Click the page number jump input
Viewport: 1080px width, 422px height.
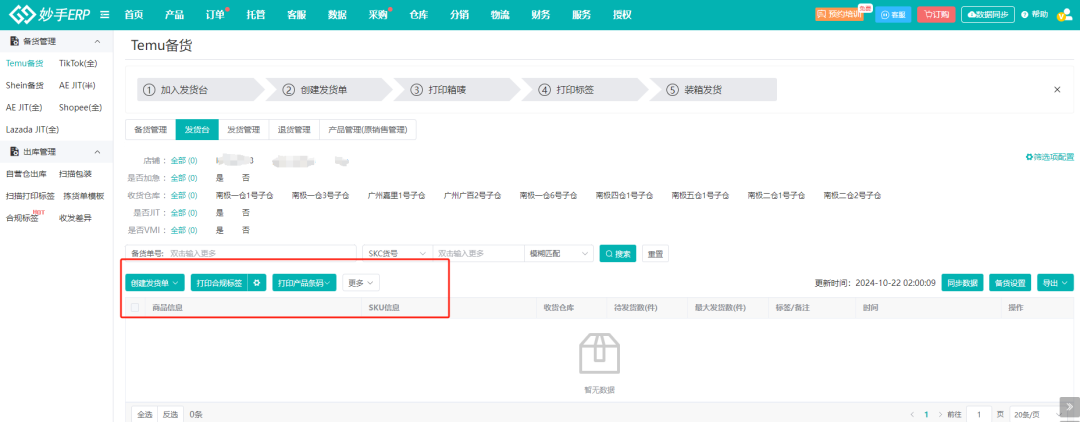point(979,414)
